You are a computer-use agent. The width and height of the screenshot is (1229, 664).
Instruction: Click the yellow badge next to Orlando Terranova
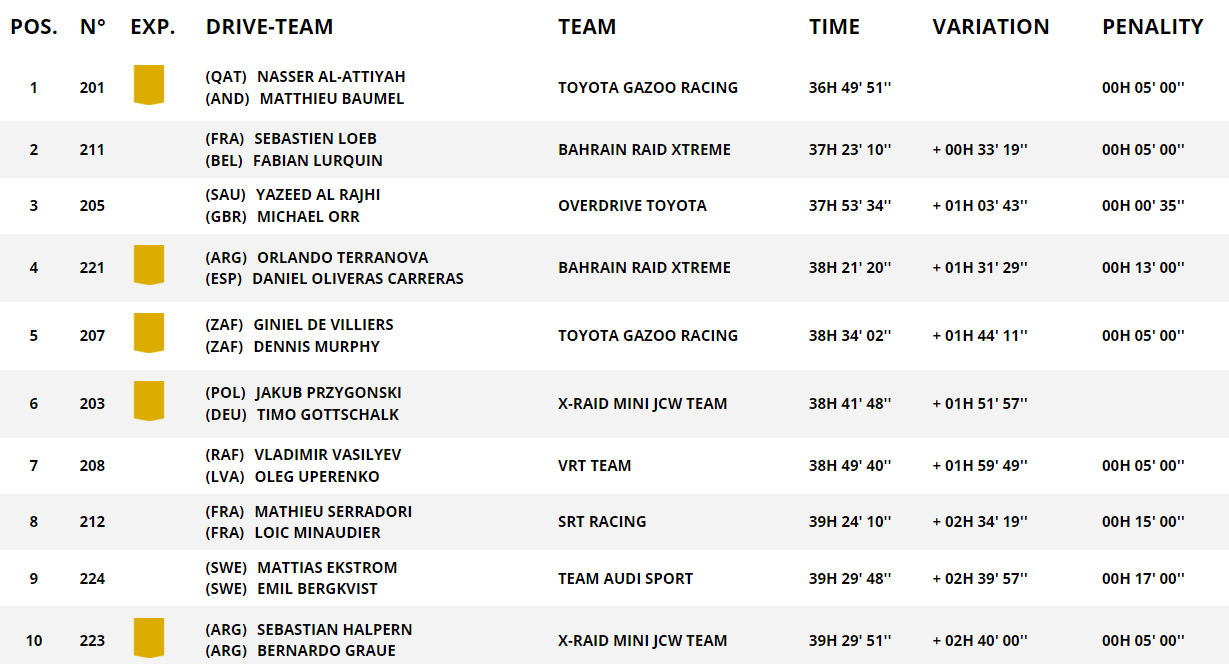[148, 265]
